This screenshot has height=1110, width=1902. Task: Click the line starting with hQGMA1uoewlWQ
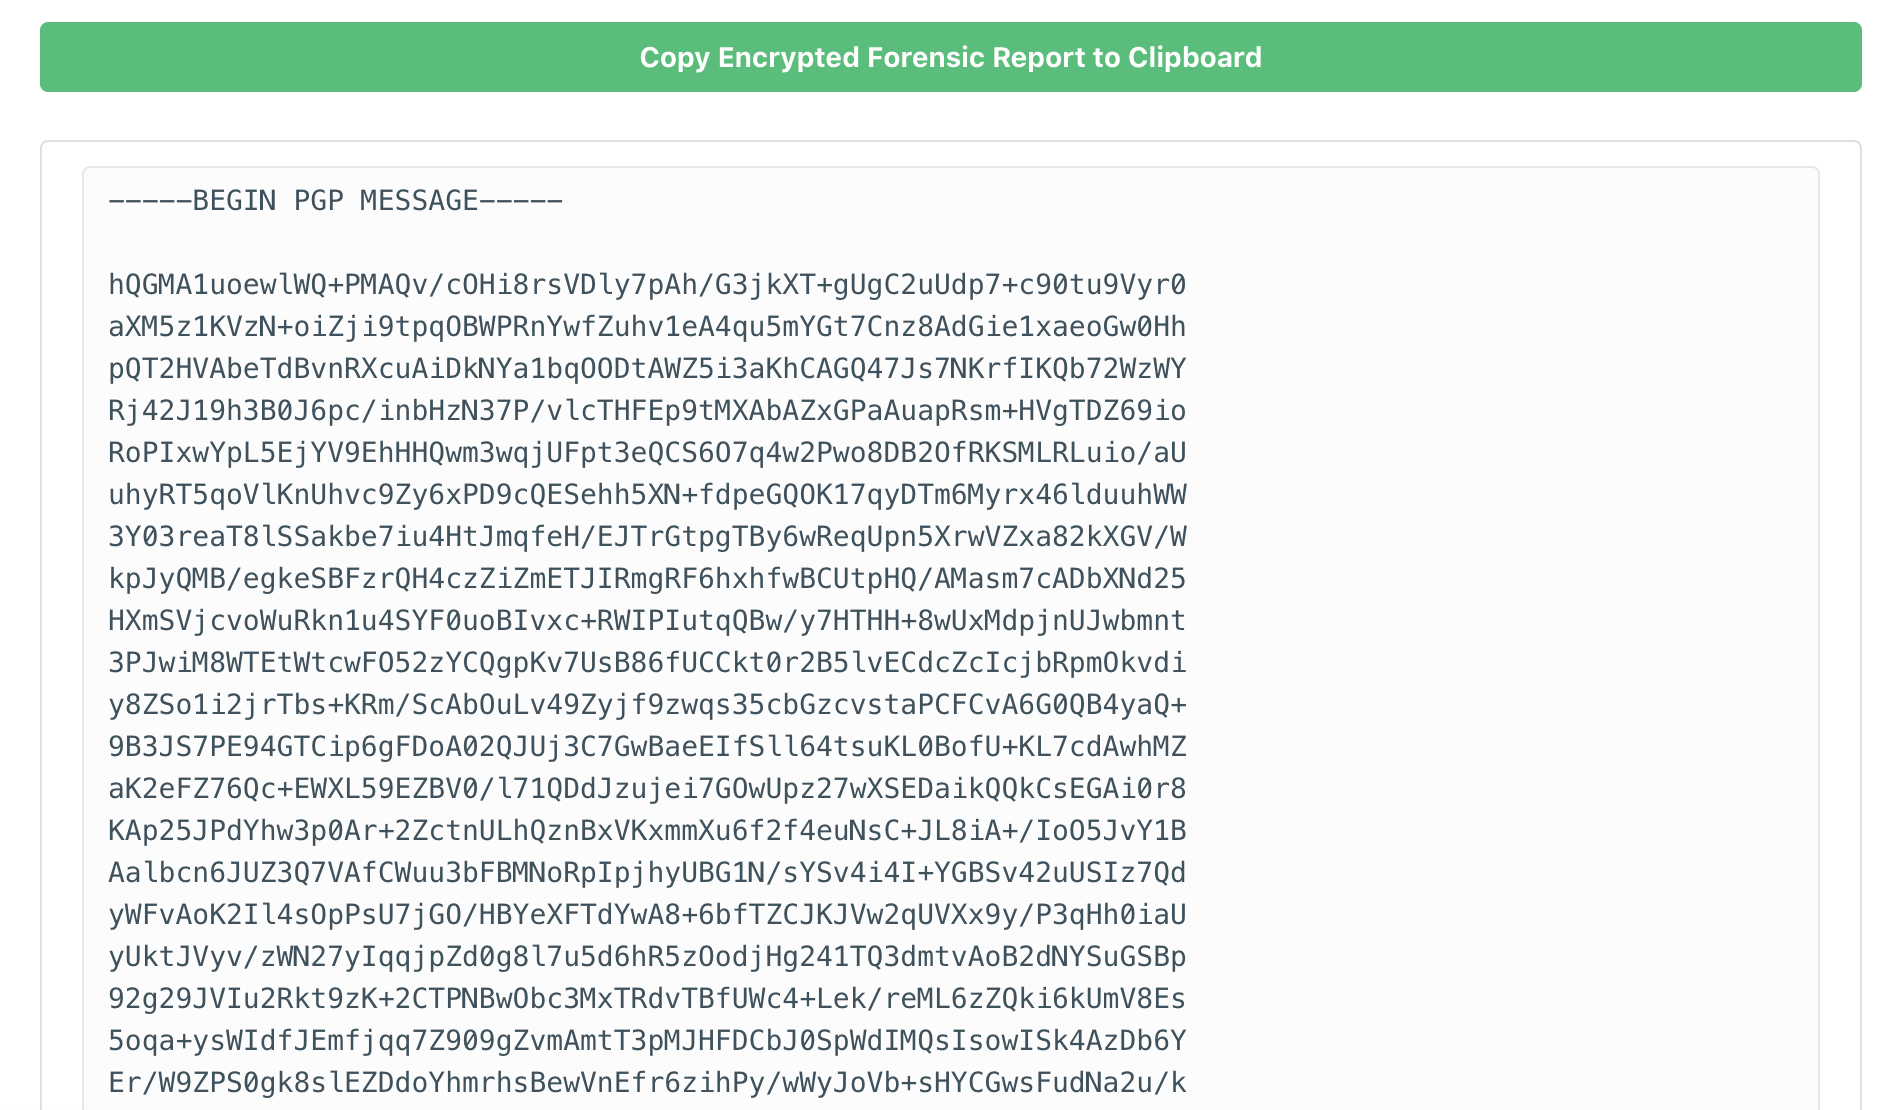[x=646, y=285]
